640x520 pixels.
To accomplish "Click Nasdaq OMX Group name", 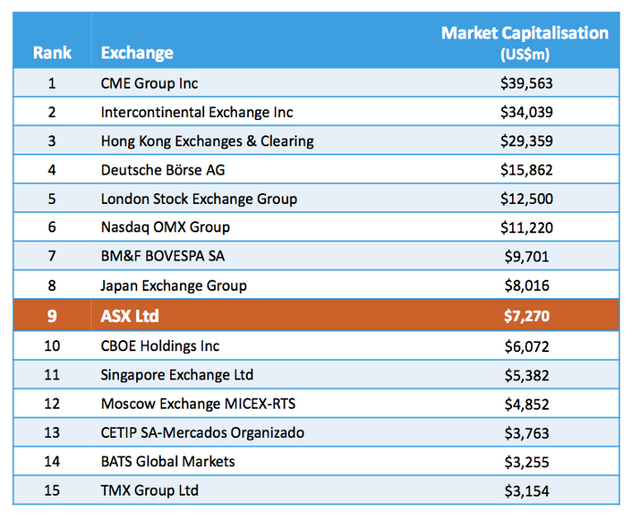I will pyautogui.click(x=166, y=228).
